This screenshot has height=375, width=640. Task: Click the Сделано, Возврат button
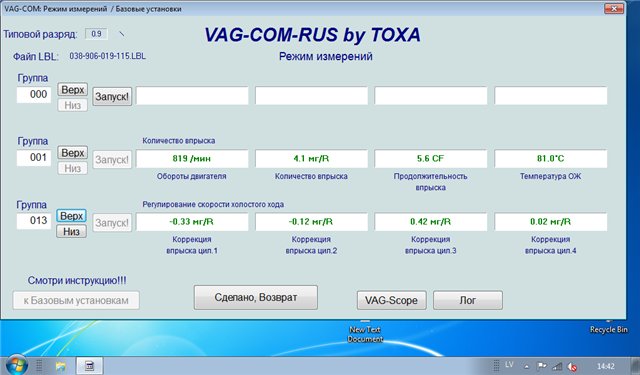(x=256, y=297)
